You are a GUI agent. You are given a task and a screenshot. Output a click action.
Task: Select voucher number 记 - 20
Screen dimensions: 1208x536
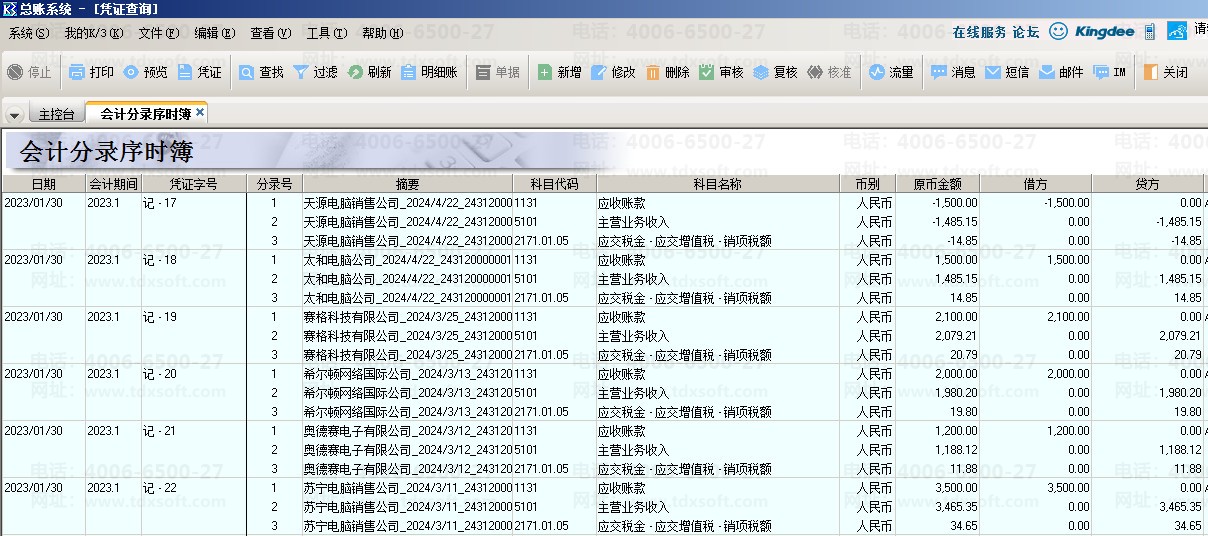pos(159,374)
